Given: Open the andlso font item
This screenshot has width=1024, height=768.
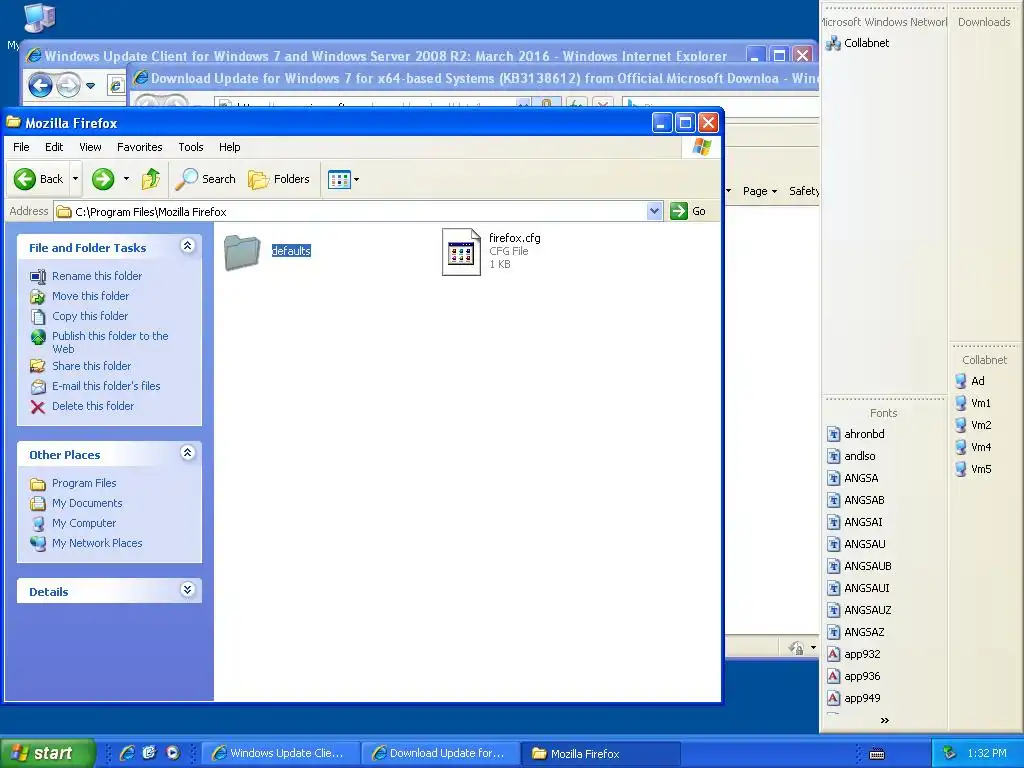Looking at the screenshot, I should click(852, 456).
